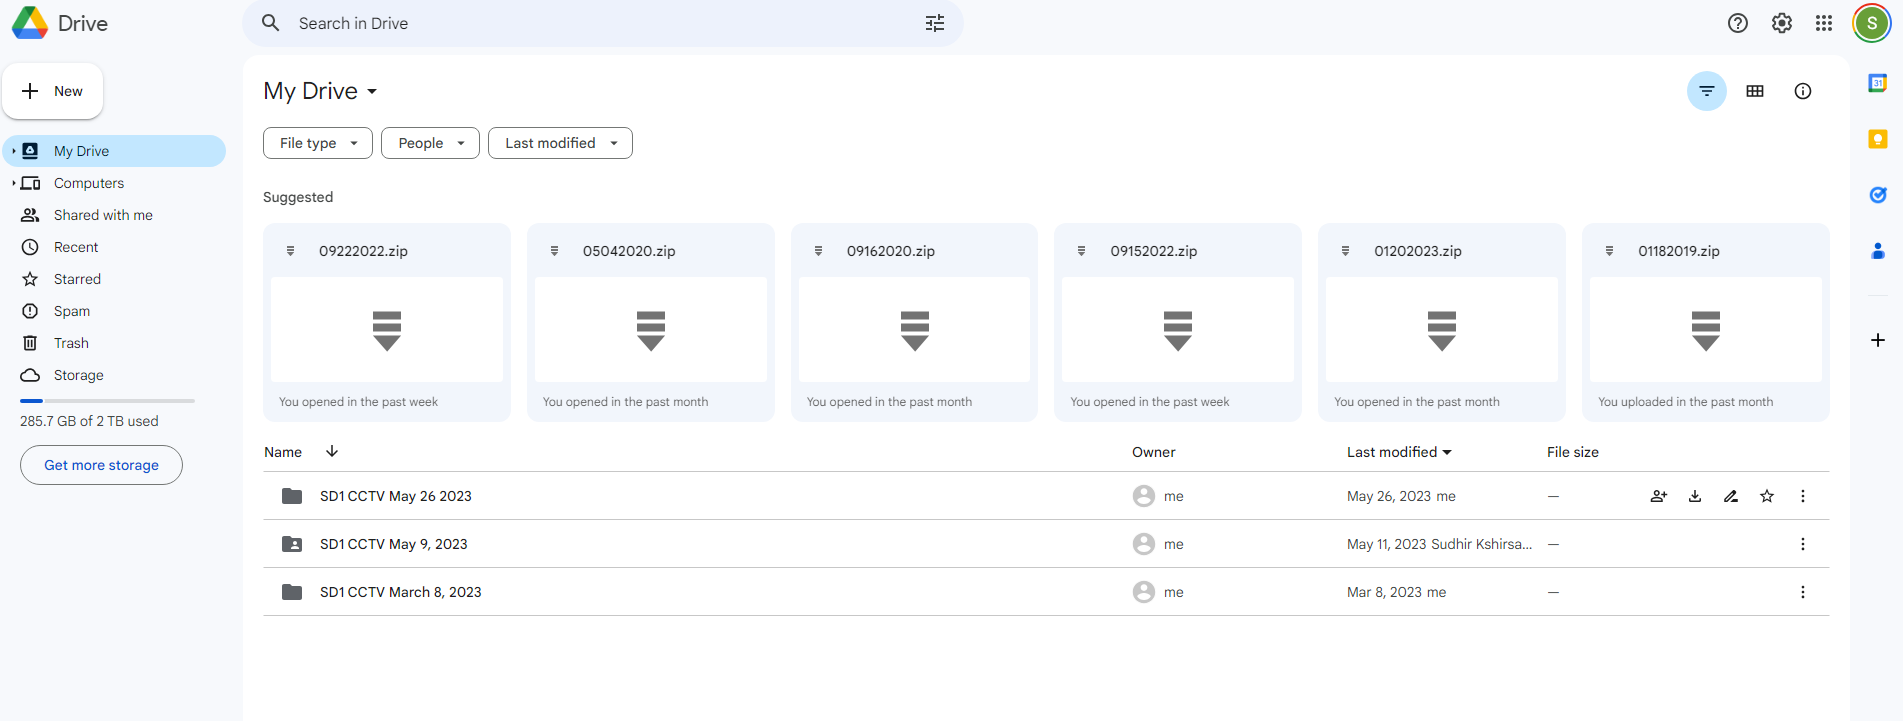Click folder icon of SD1 CCTV March 8, 2023
Viewport: 1903px width, 721px height.
tap(292, 592)
